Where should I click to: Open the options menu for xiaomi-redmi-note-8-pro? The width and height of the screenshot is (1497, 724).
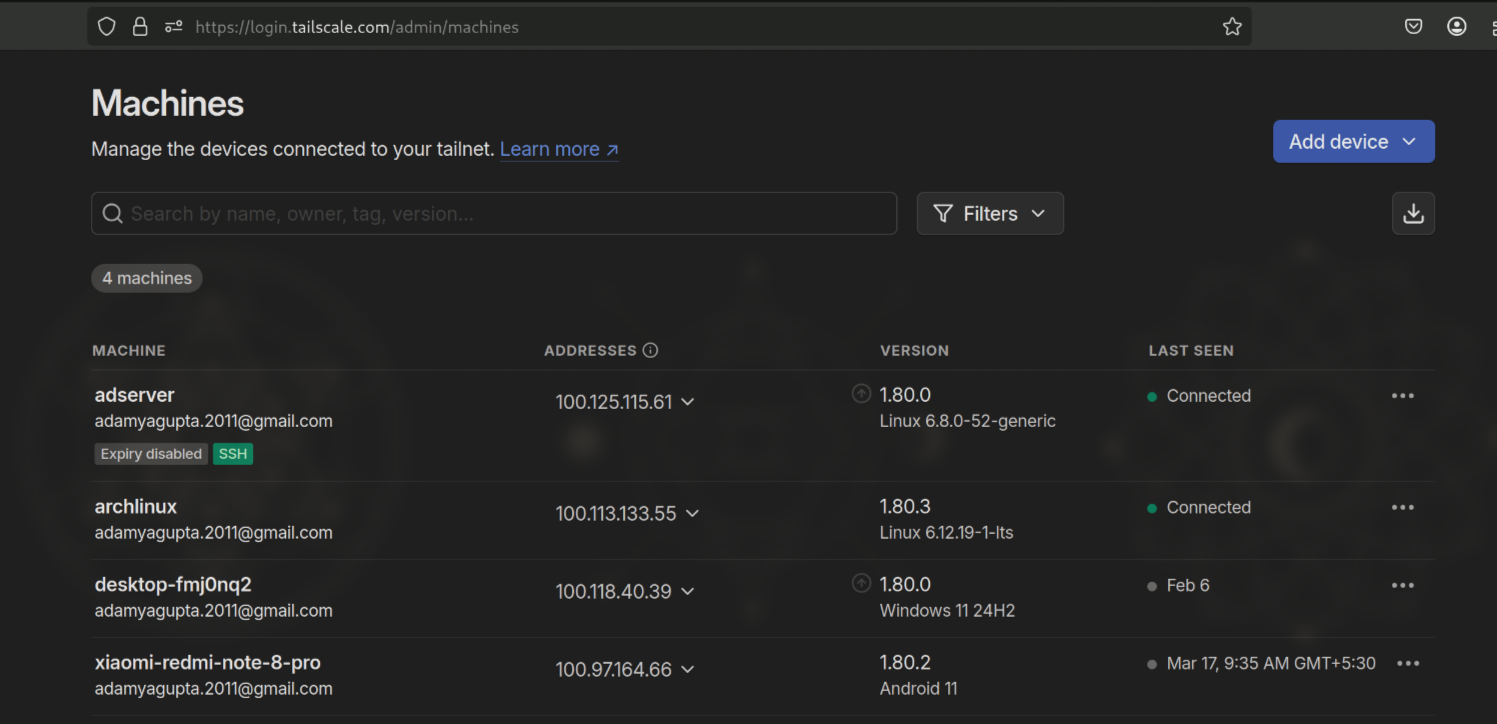coord(1408,663)
